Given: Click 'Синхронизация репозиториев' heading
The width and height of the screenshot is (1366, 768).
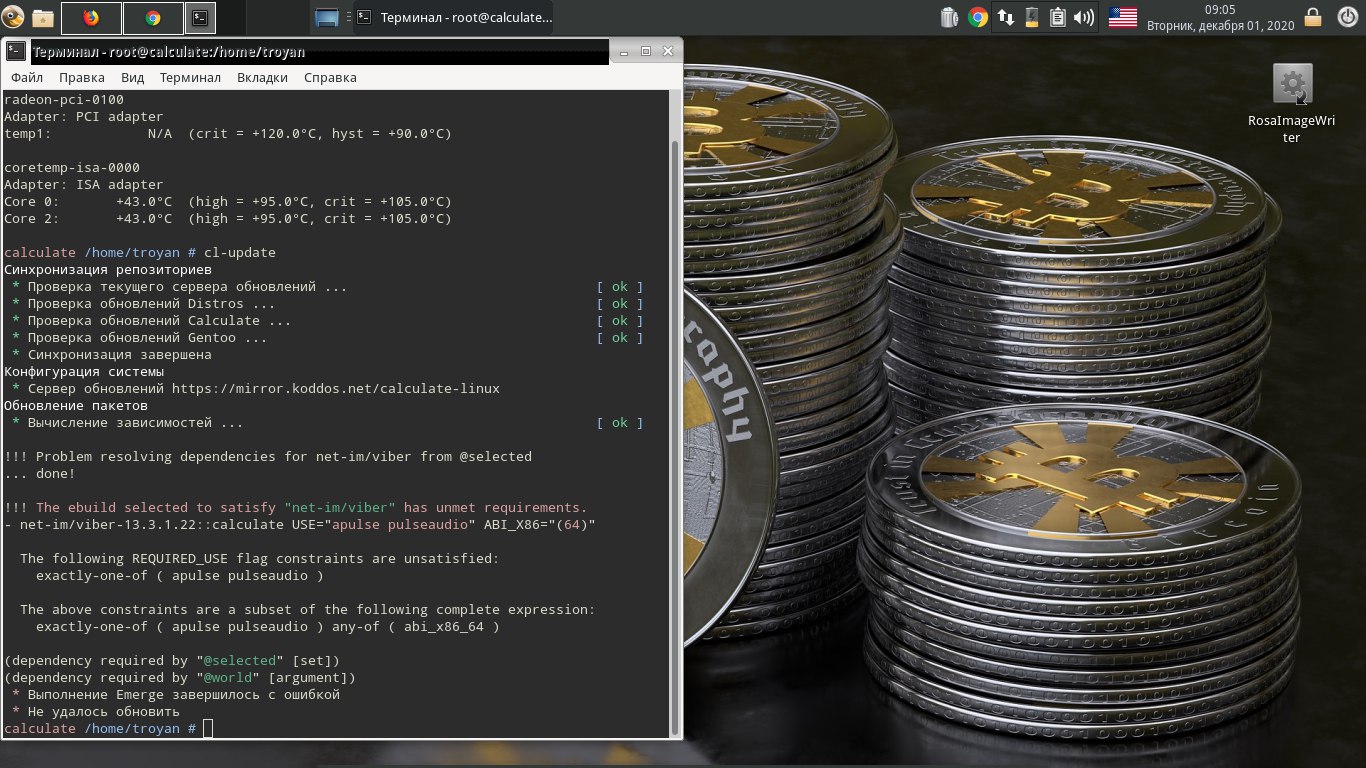Looking at the screenshot, I should [x=108, y=269].
